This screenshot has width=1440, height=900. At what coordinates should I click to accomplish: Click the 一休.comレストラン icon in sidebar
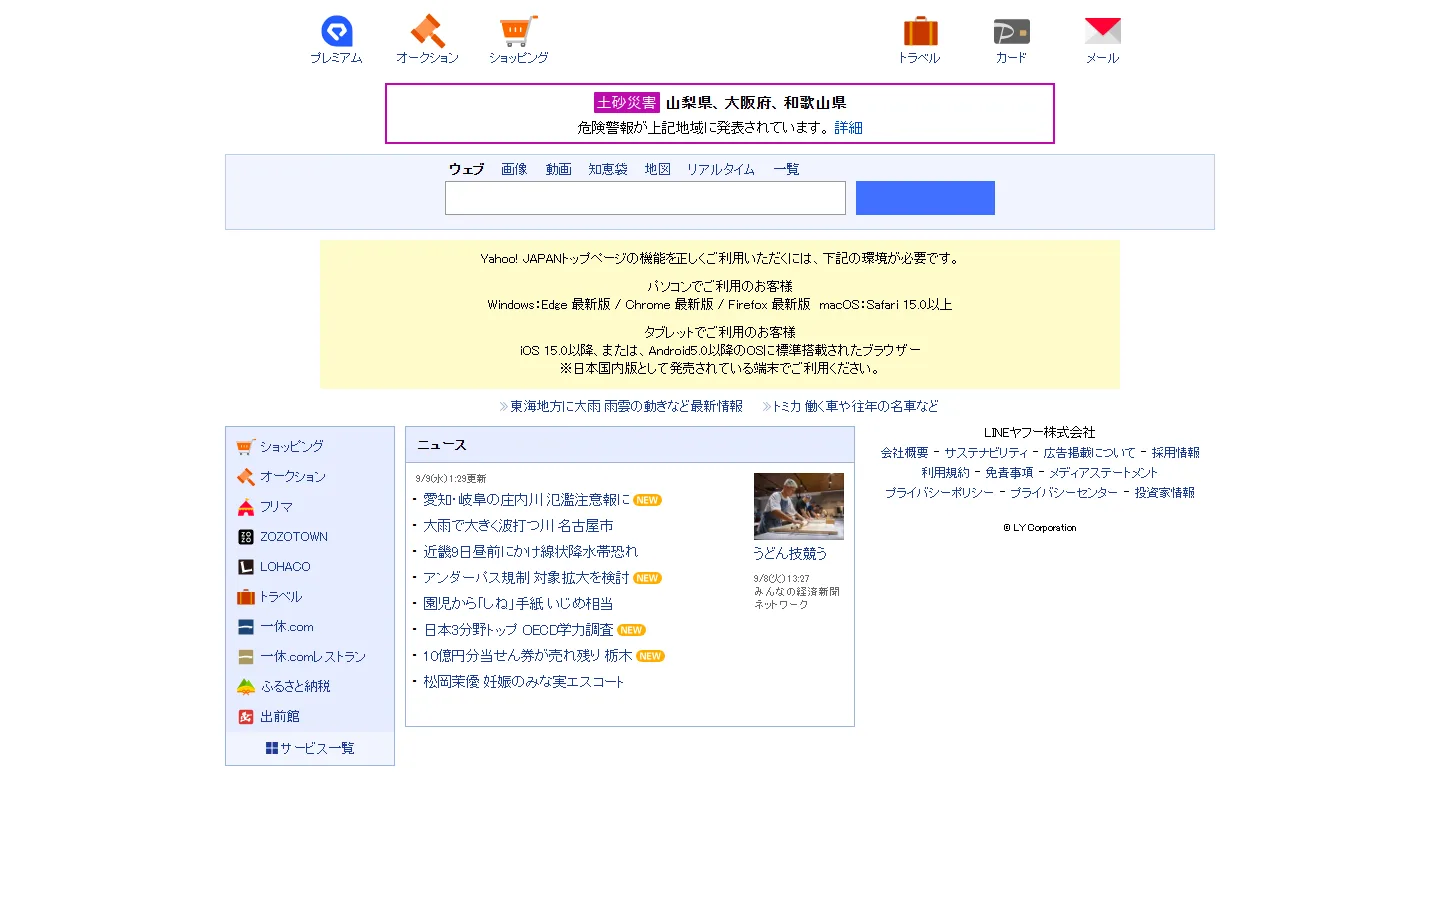tap(245, 657)
